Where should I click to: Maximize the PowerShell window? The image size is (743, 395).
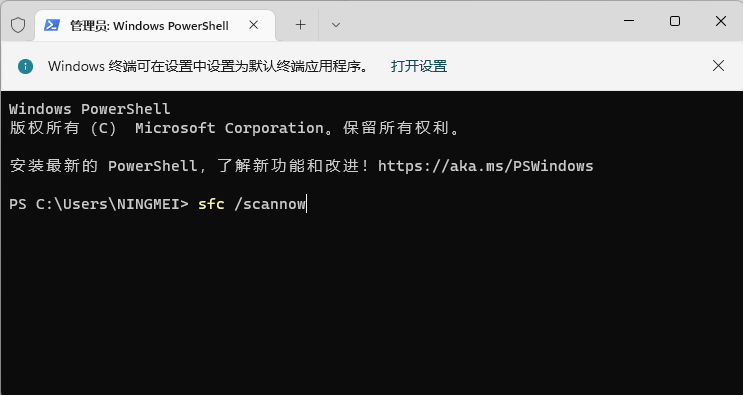pyautogui.click(x=675, y=21)
